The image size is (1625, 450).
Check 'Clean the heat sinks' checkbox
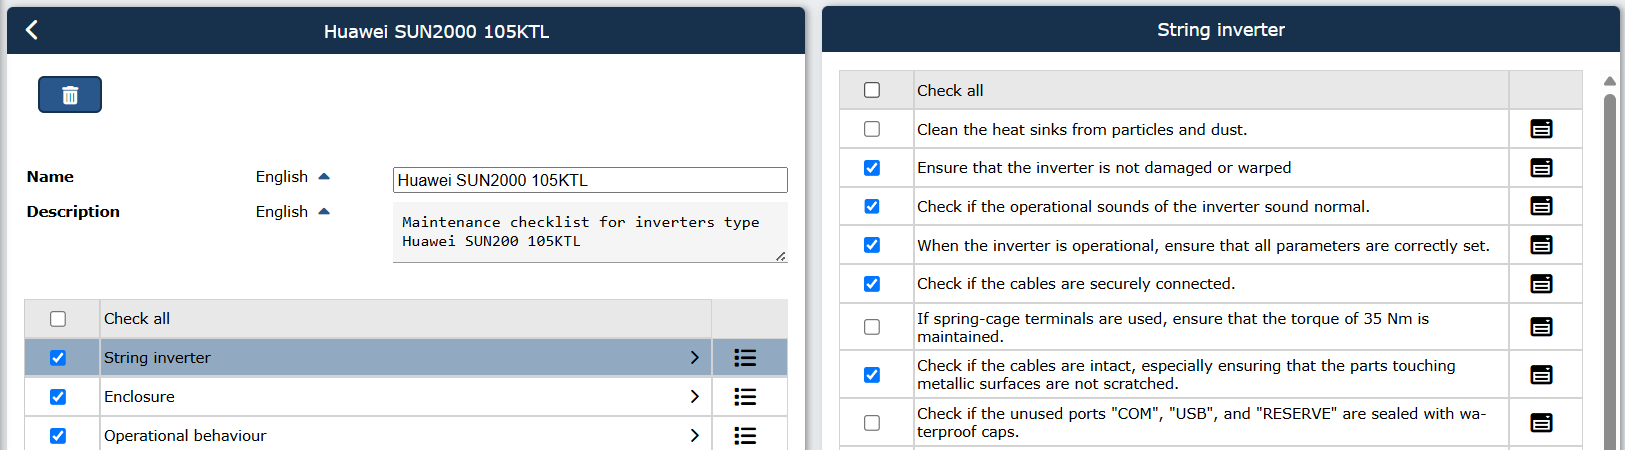click(872, 129)
